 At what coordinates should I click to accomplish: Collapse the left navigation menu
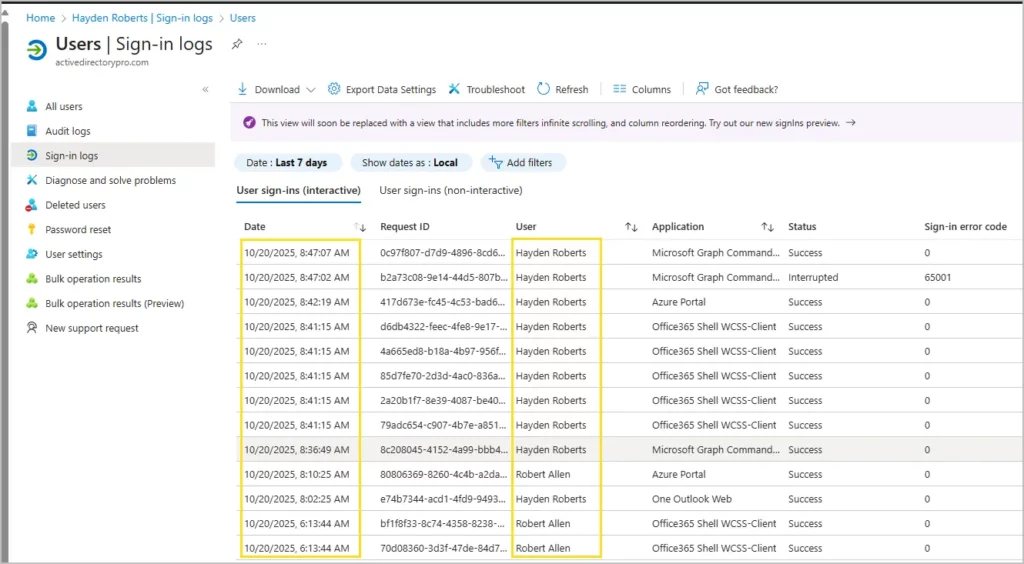(205, 89)
